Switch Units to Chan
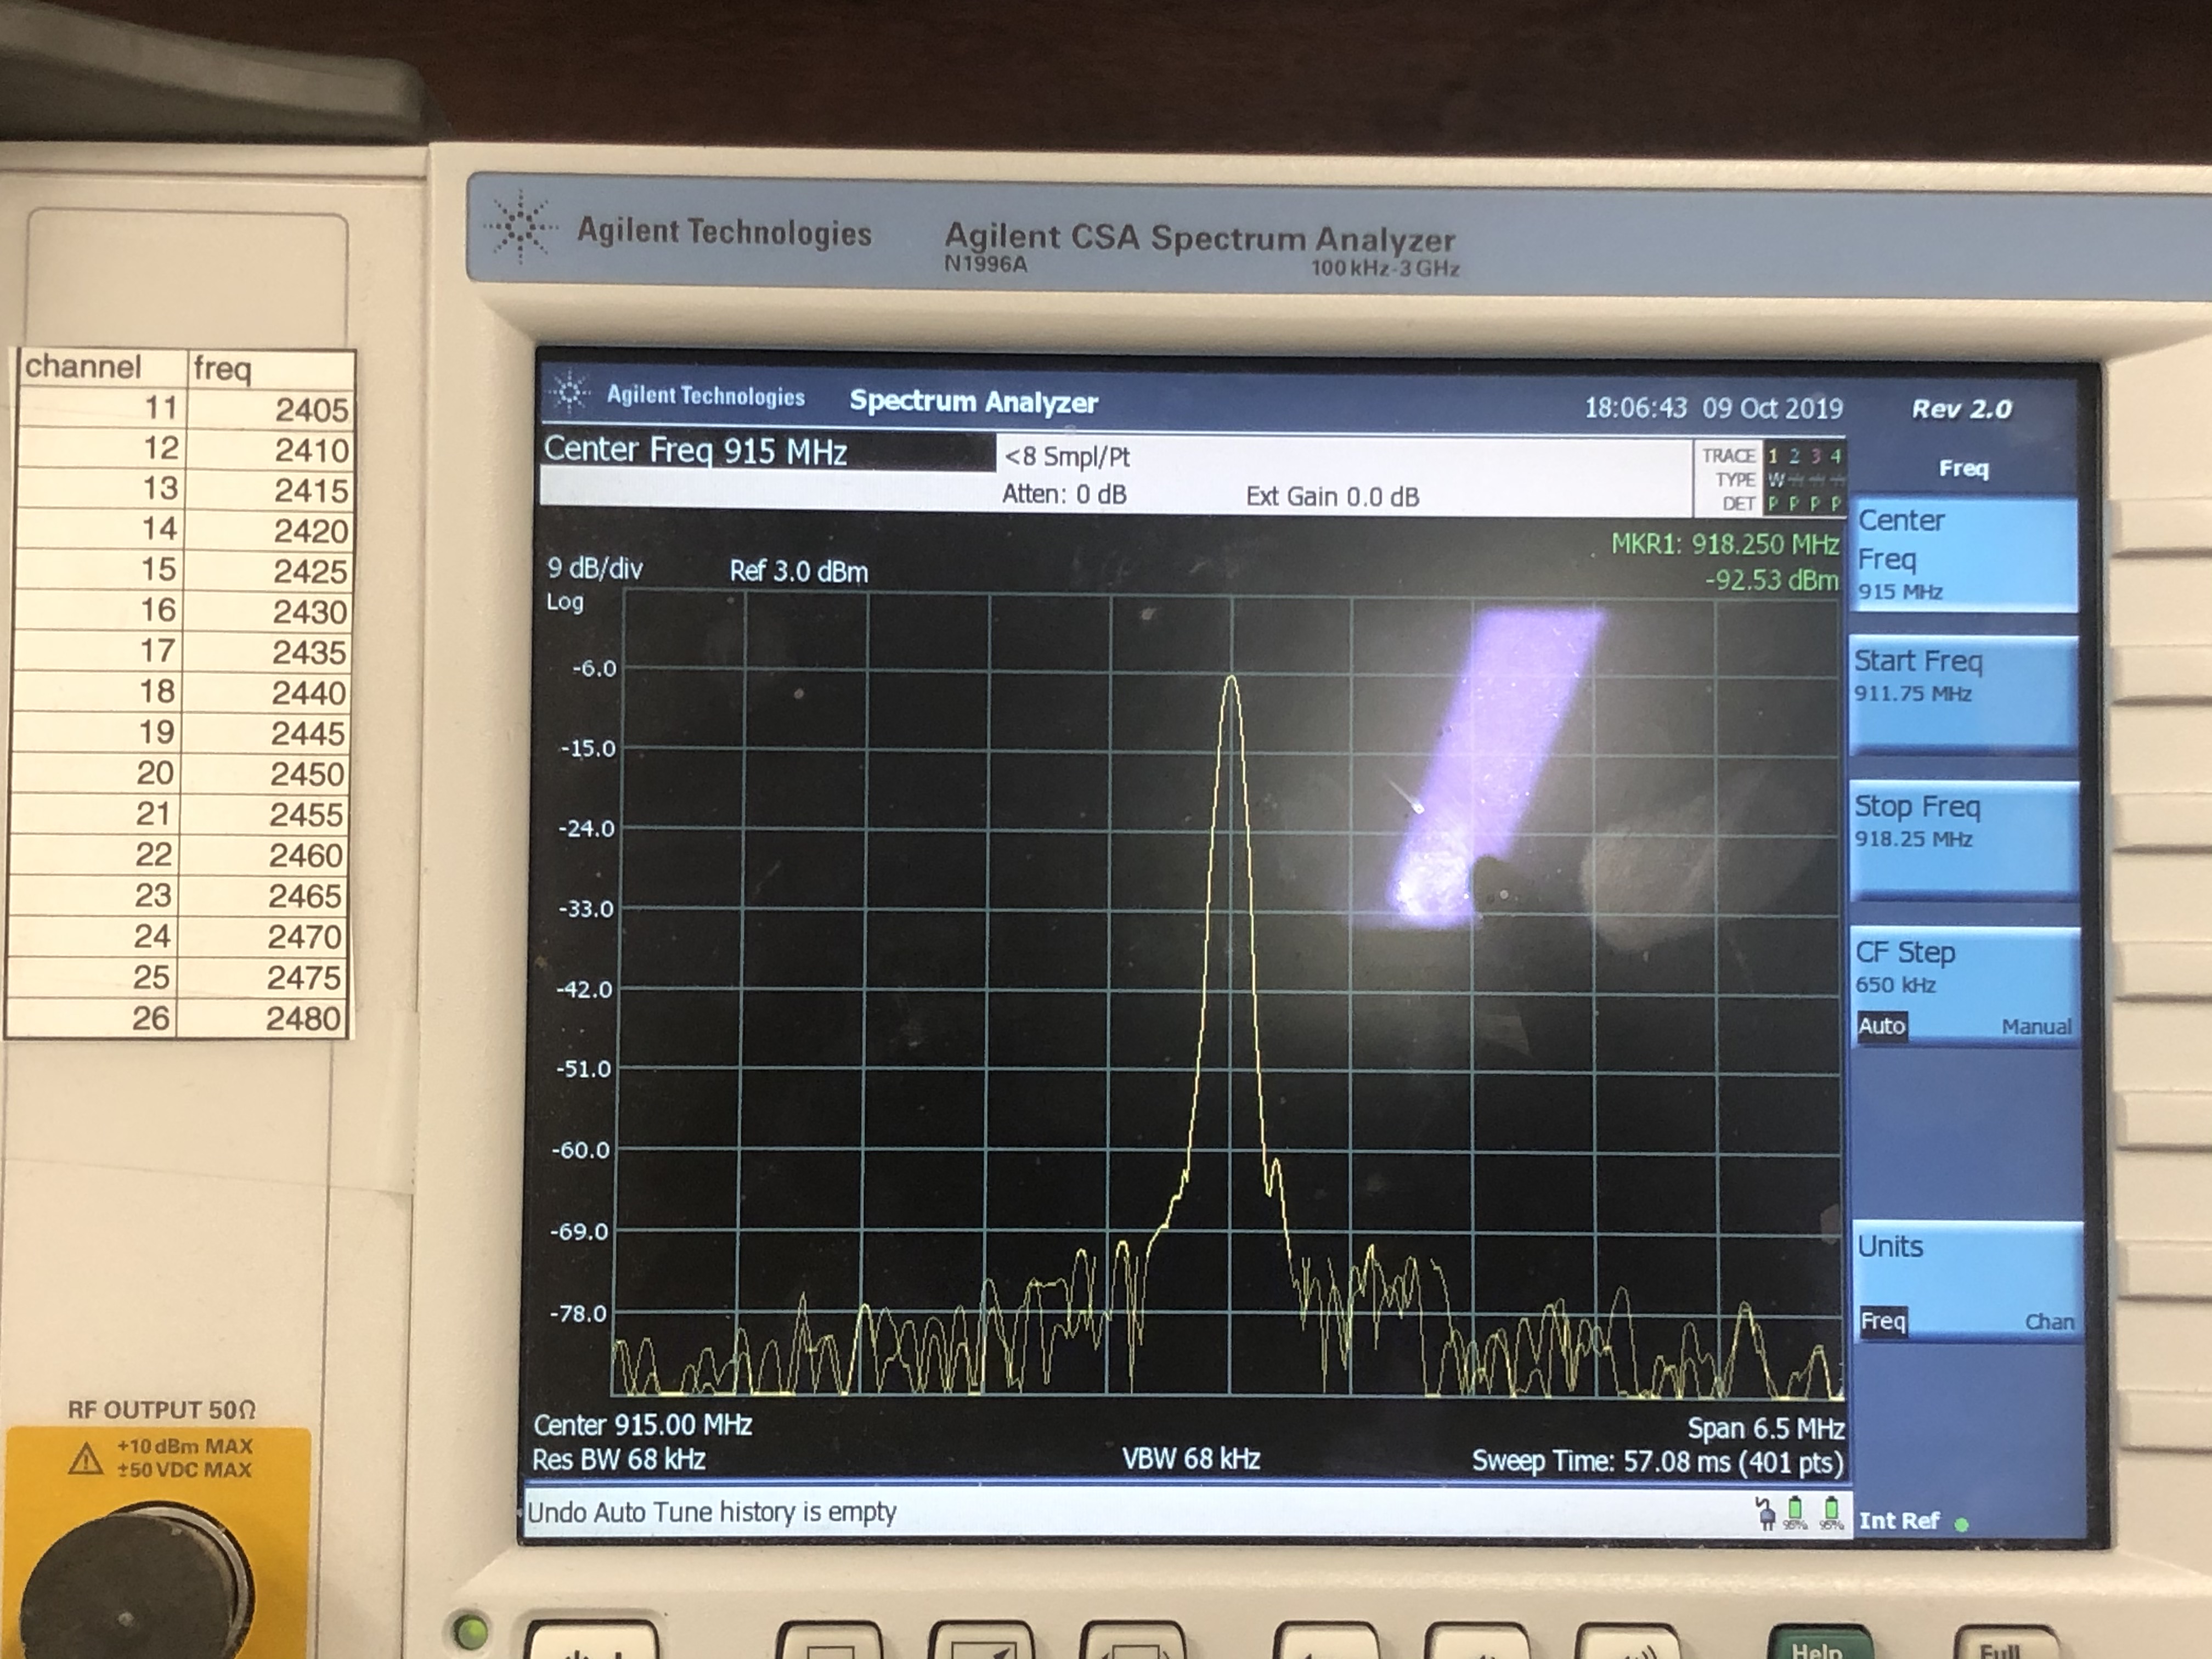This screenshot has height=1659, width=2212. (2049, 1322)
